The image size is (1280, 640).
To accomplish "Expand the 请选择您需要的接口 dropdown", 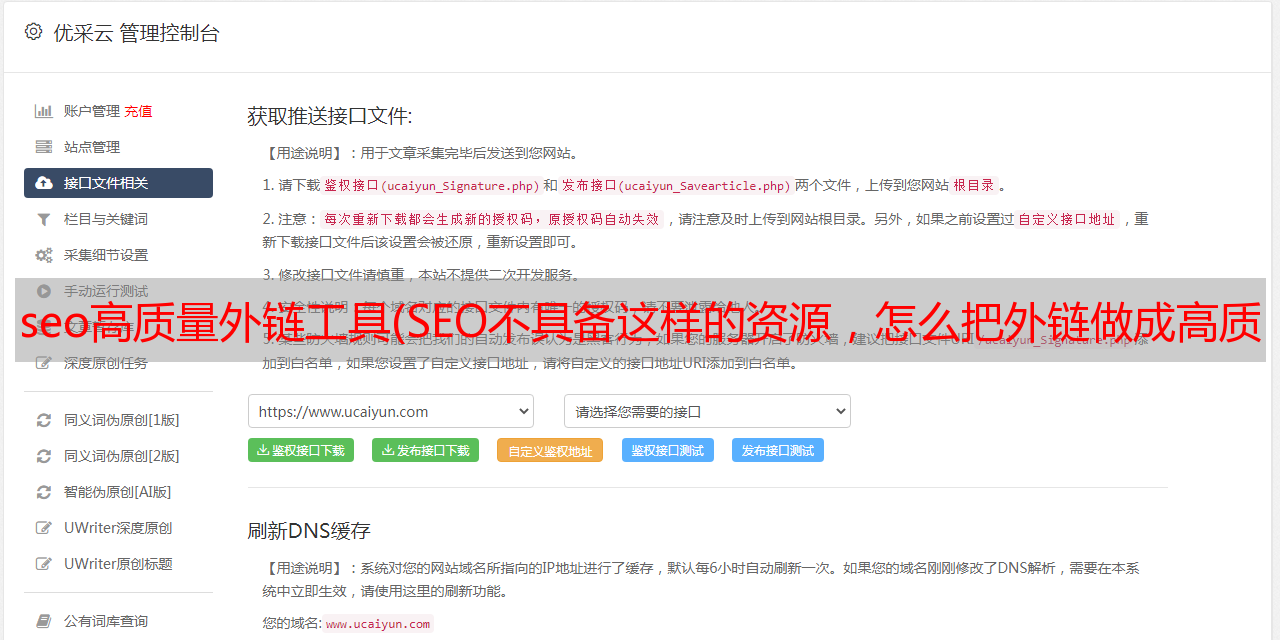I will 707,411.
